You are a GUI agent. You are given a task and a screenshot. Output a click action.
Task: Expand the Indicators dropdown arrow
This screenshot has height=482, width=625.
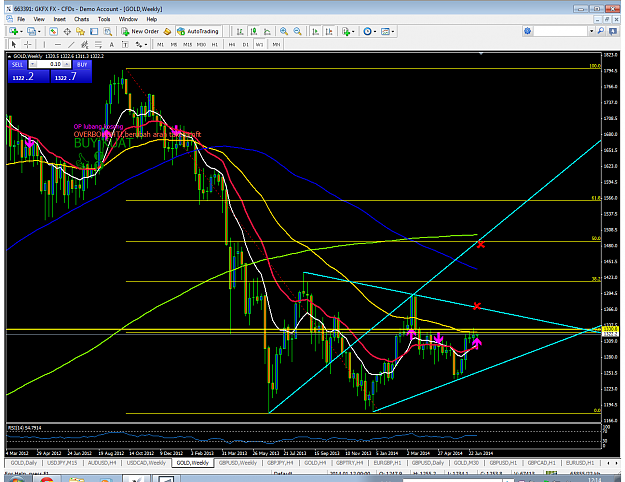click(353, 31)
